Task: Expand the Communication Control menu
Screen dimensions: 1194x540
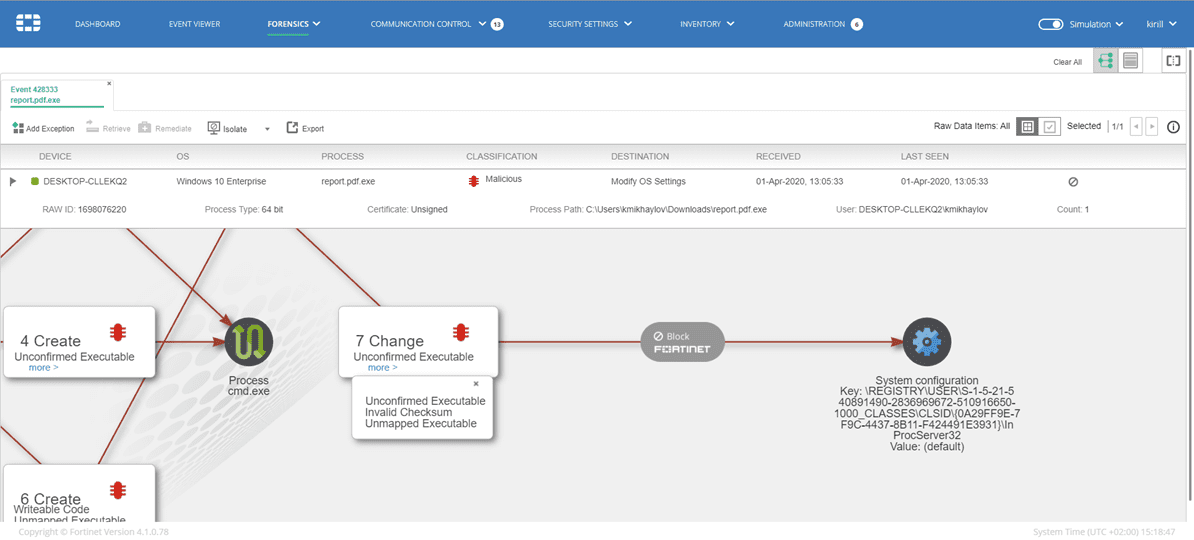Action: point(428,24)
